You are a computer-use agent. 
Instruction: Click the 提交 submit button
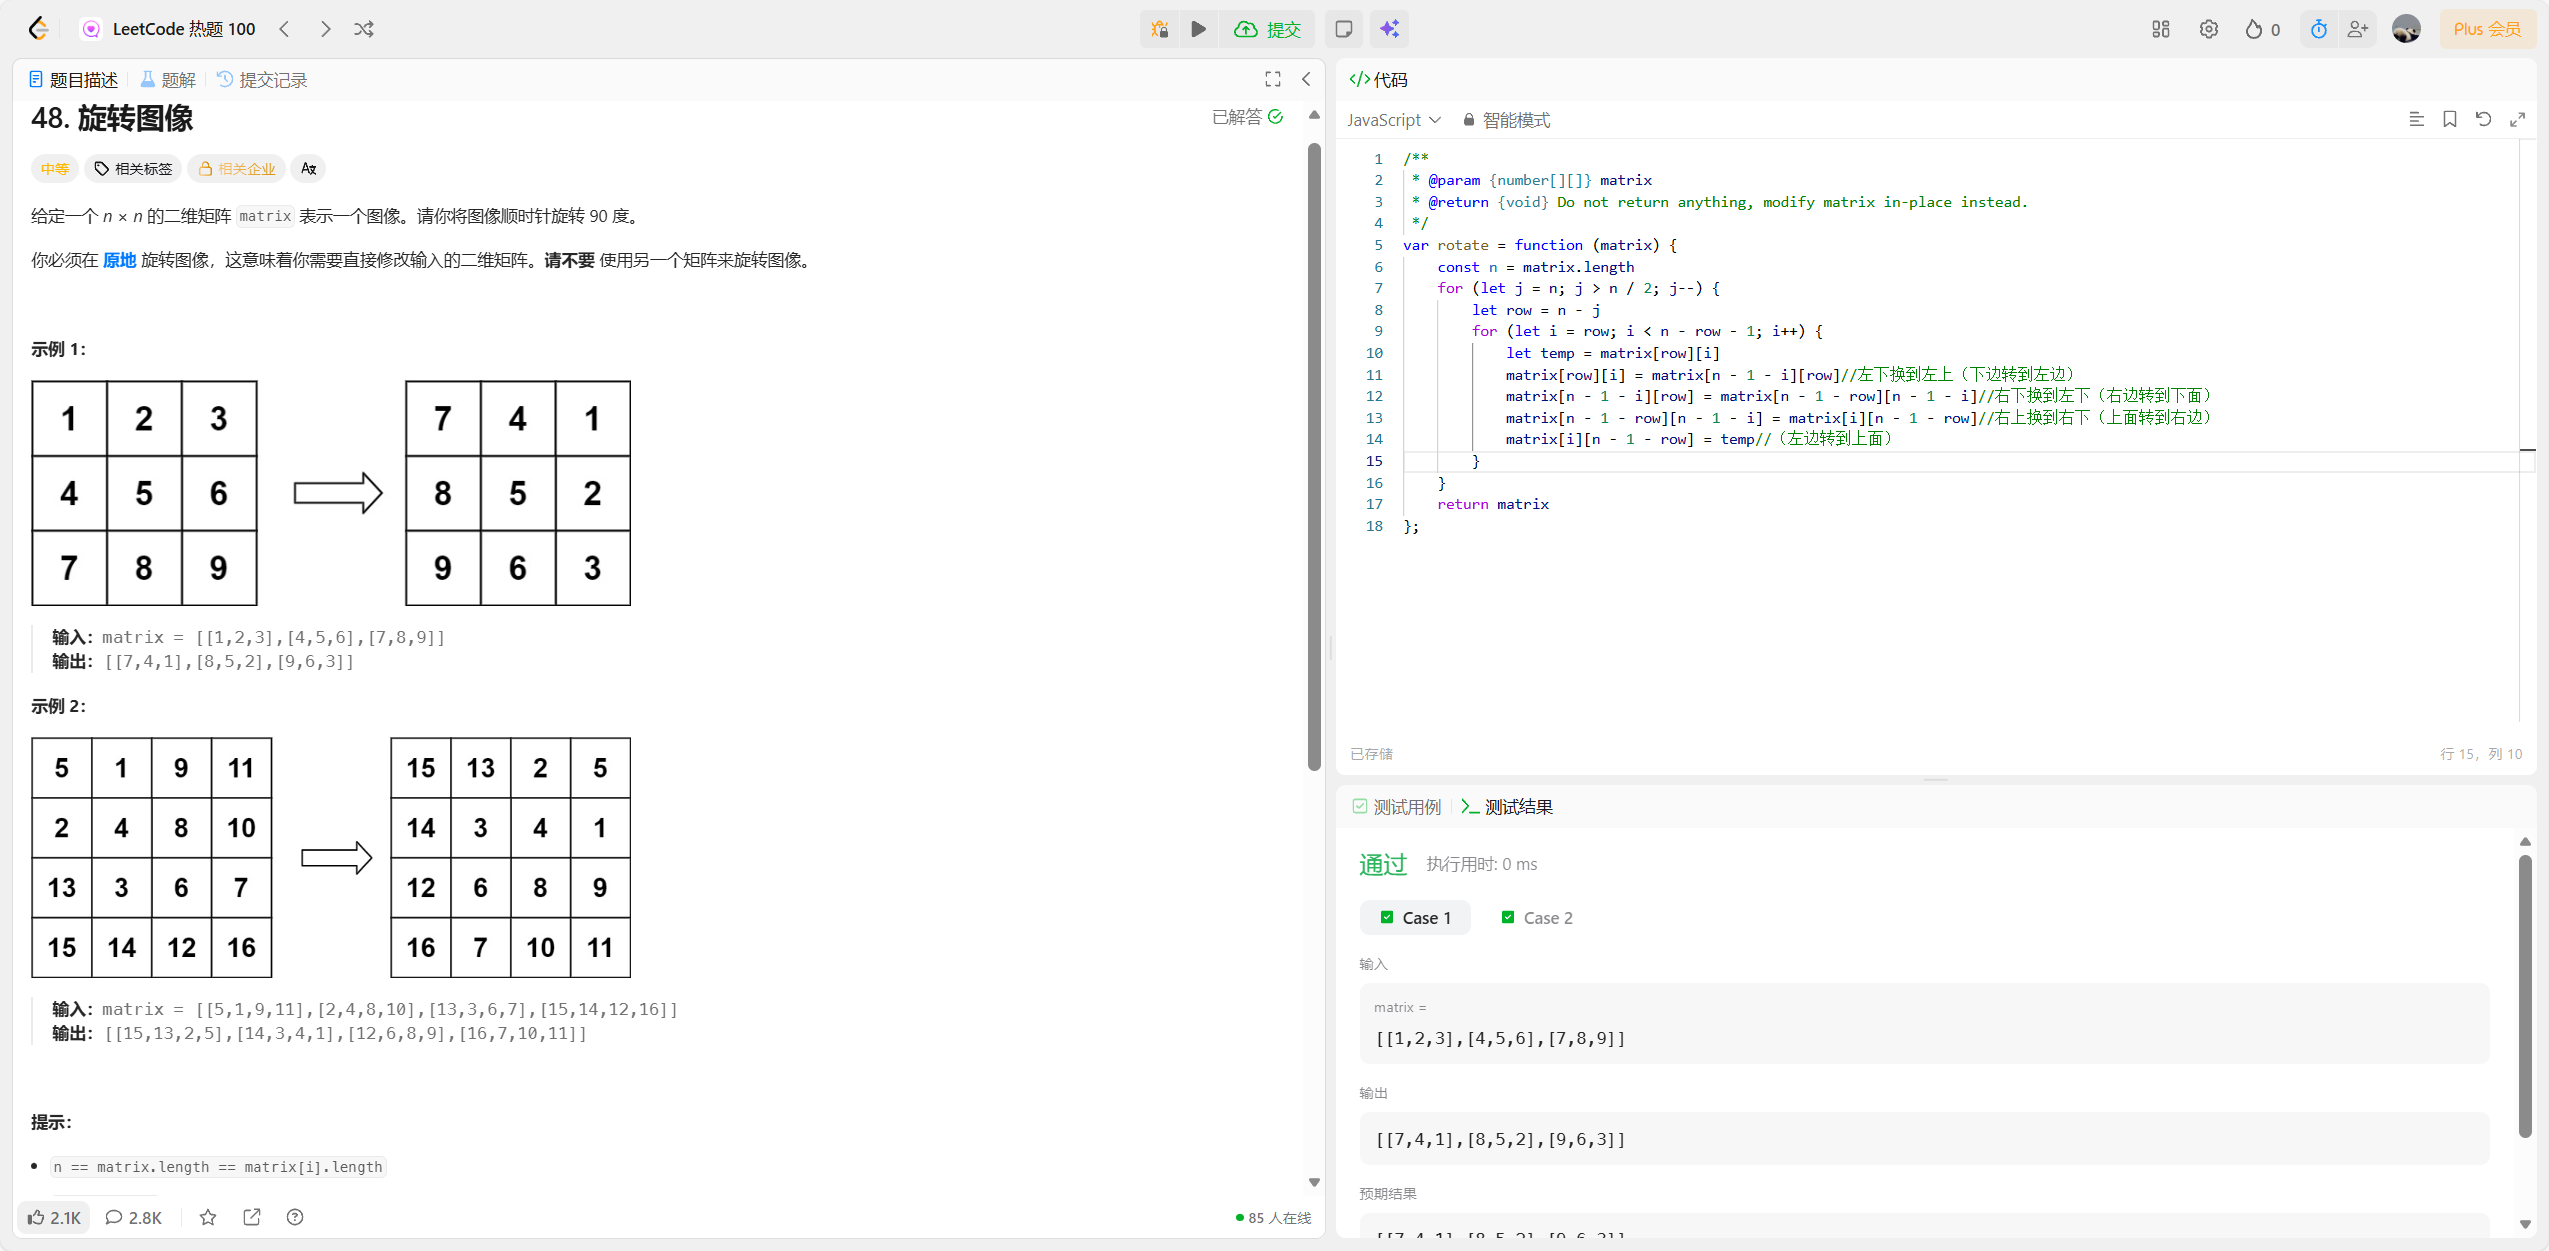tap(1268, 29)
